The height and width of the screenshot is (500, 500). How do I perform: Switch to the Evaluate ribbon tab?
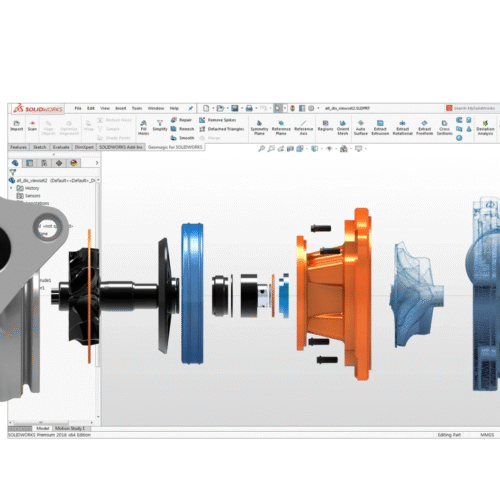61,147
